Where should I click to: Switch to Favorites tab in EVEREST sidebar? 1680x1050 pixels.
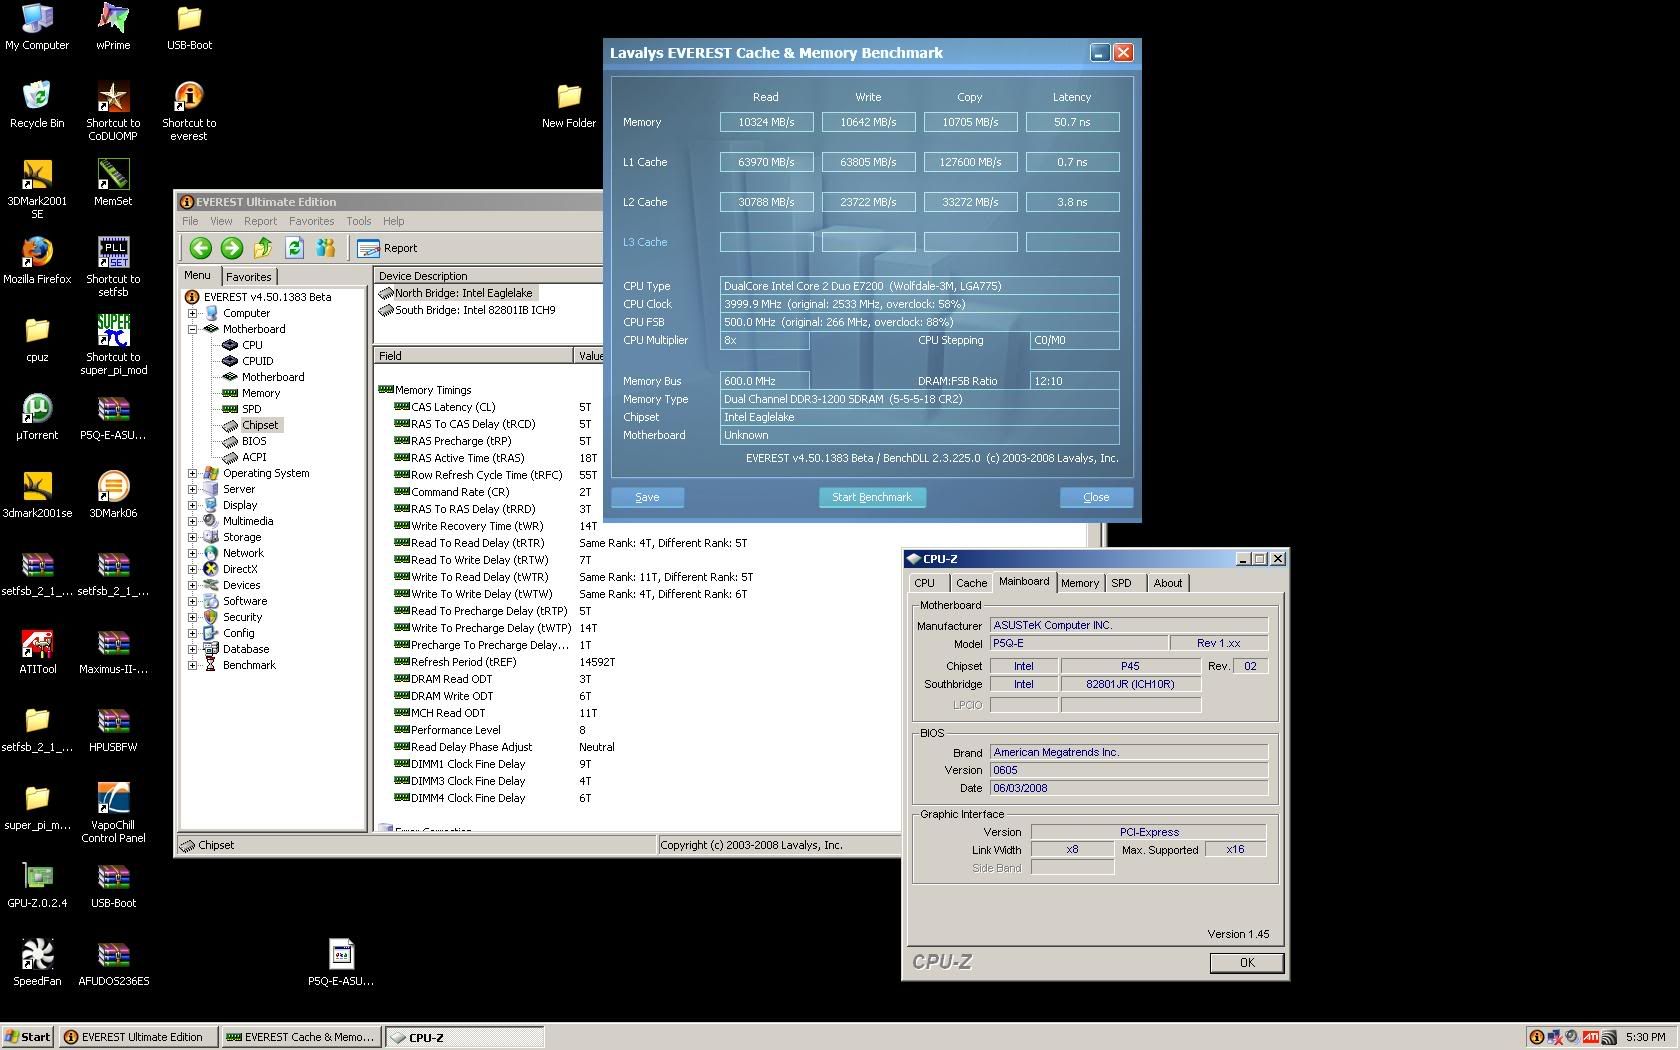click(248, 277)
